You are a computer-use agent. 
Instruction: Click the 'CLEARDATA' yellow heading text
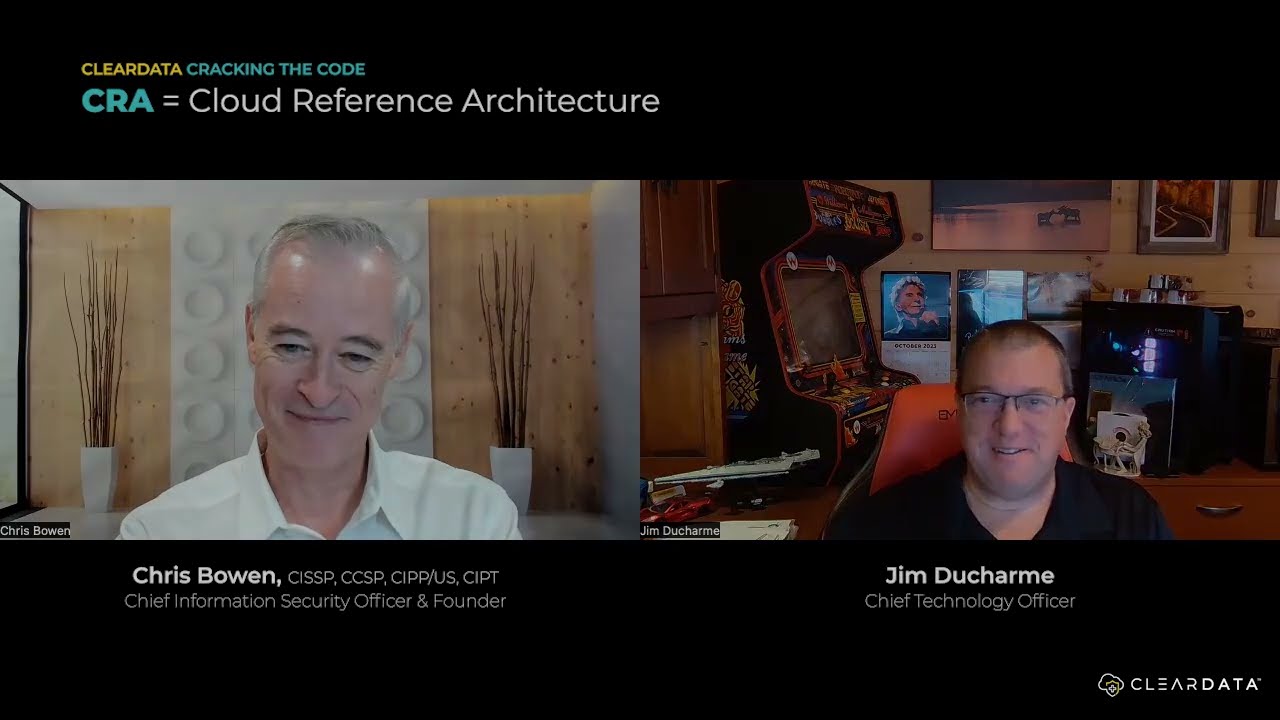click(x=131, y=69)
